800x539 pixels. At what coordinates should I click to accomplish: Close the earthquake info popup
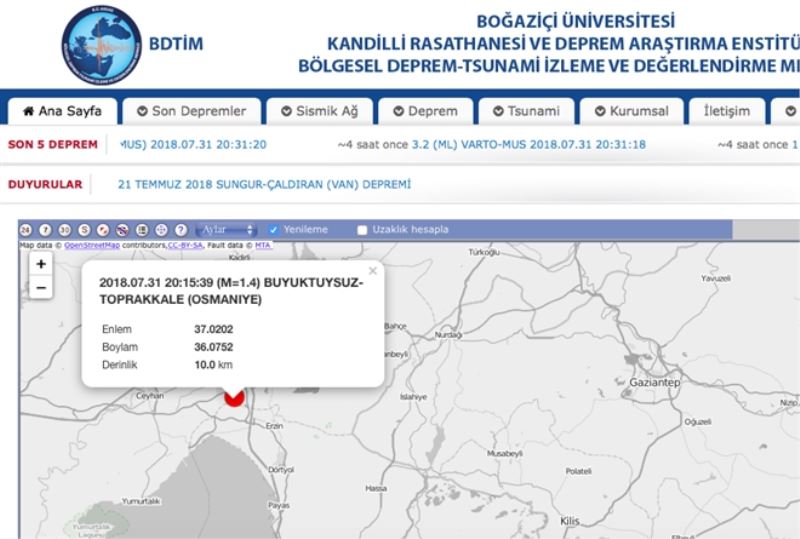[x=373, y=271]
